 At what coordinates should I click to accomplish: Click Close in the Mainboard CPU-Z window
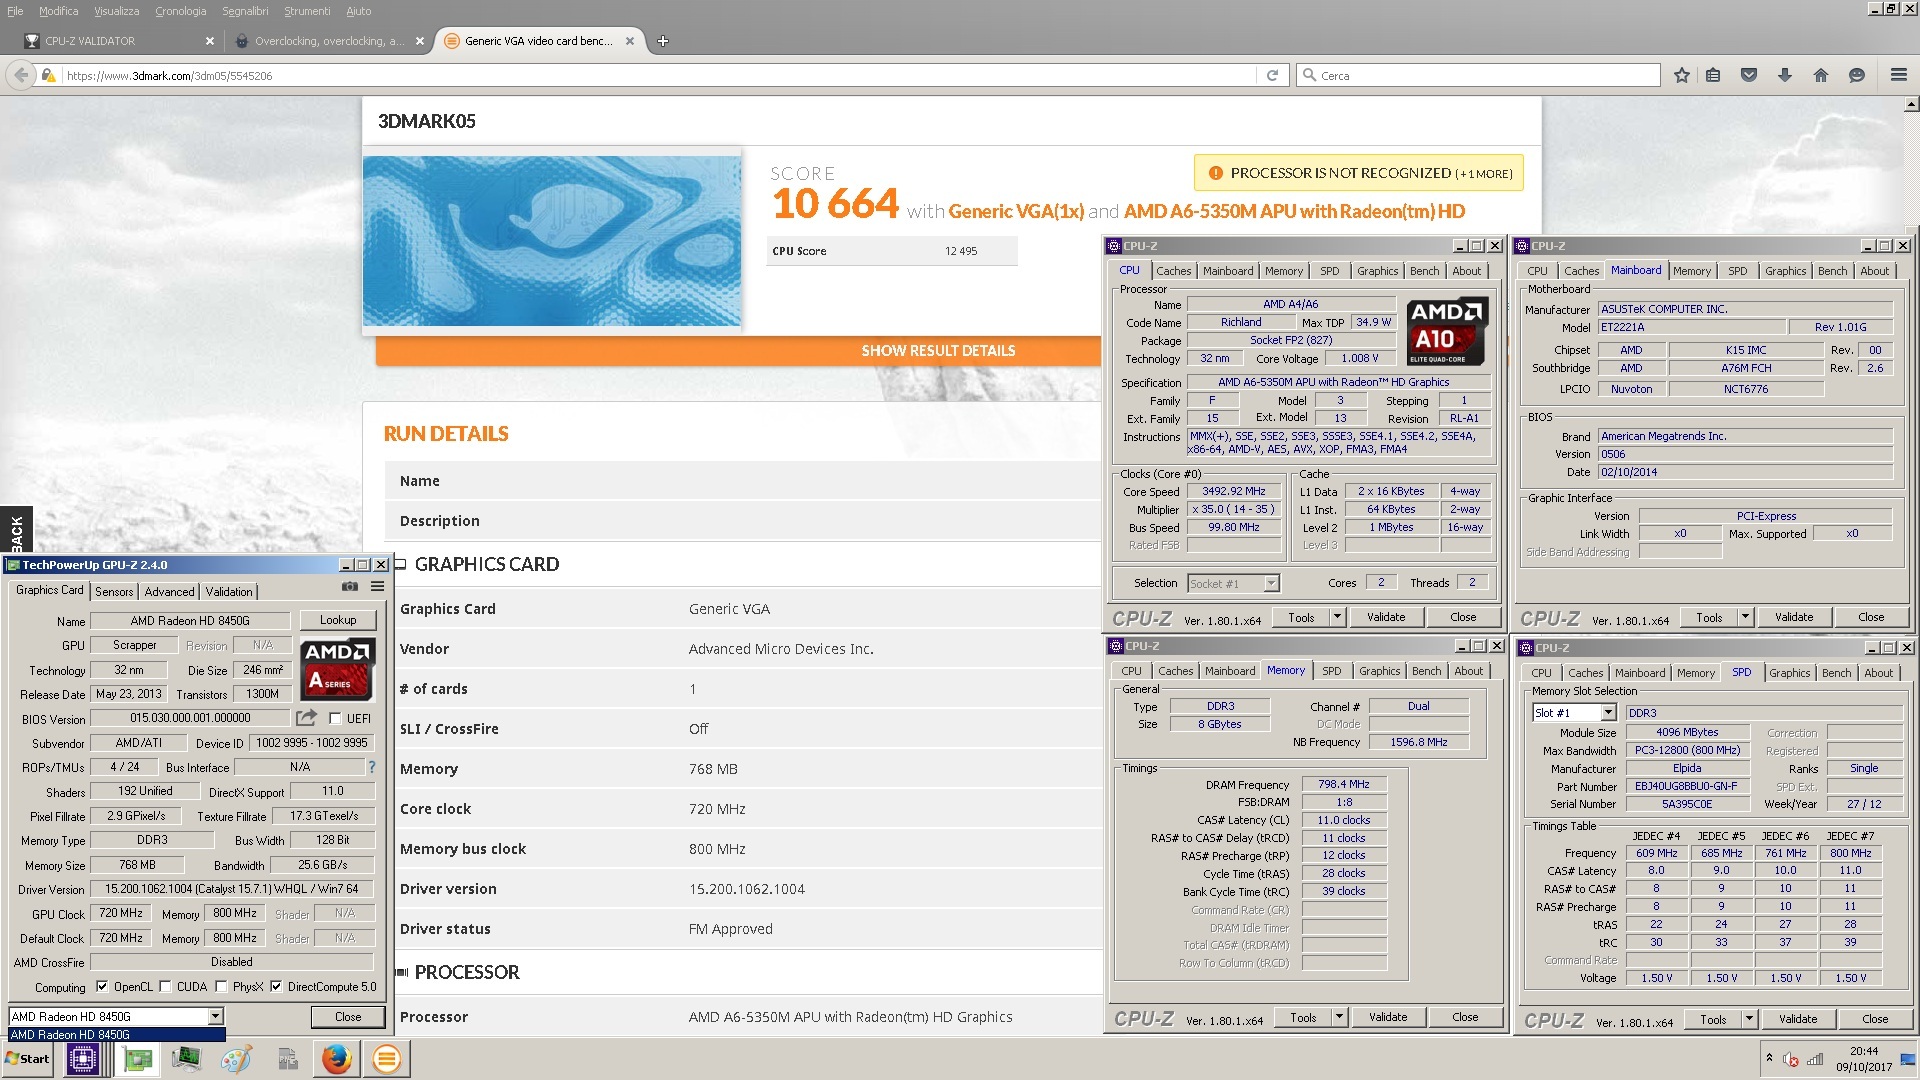(x=1871, y=617)
